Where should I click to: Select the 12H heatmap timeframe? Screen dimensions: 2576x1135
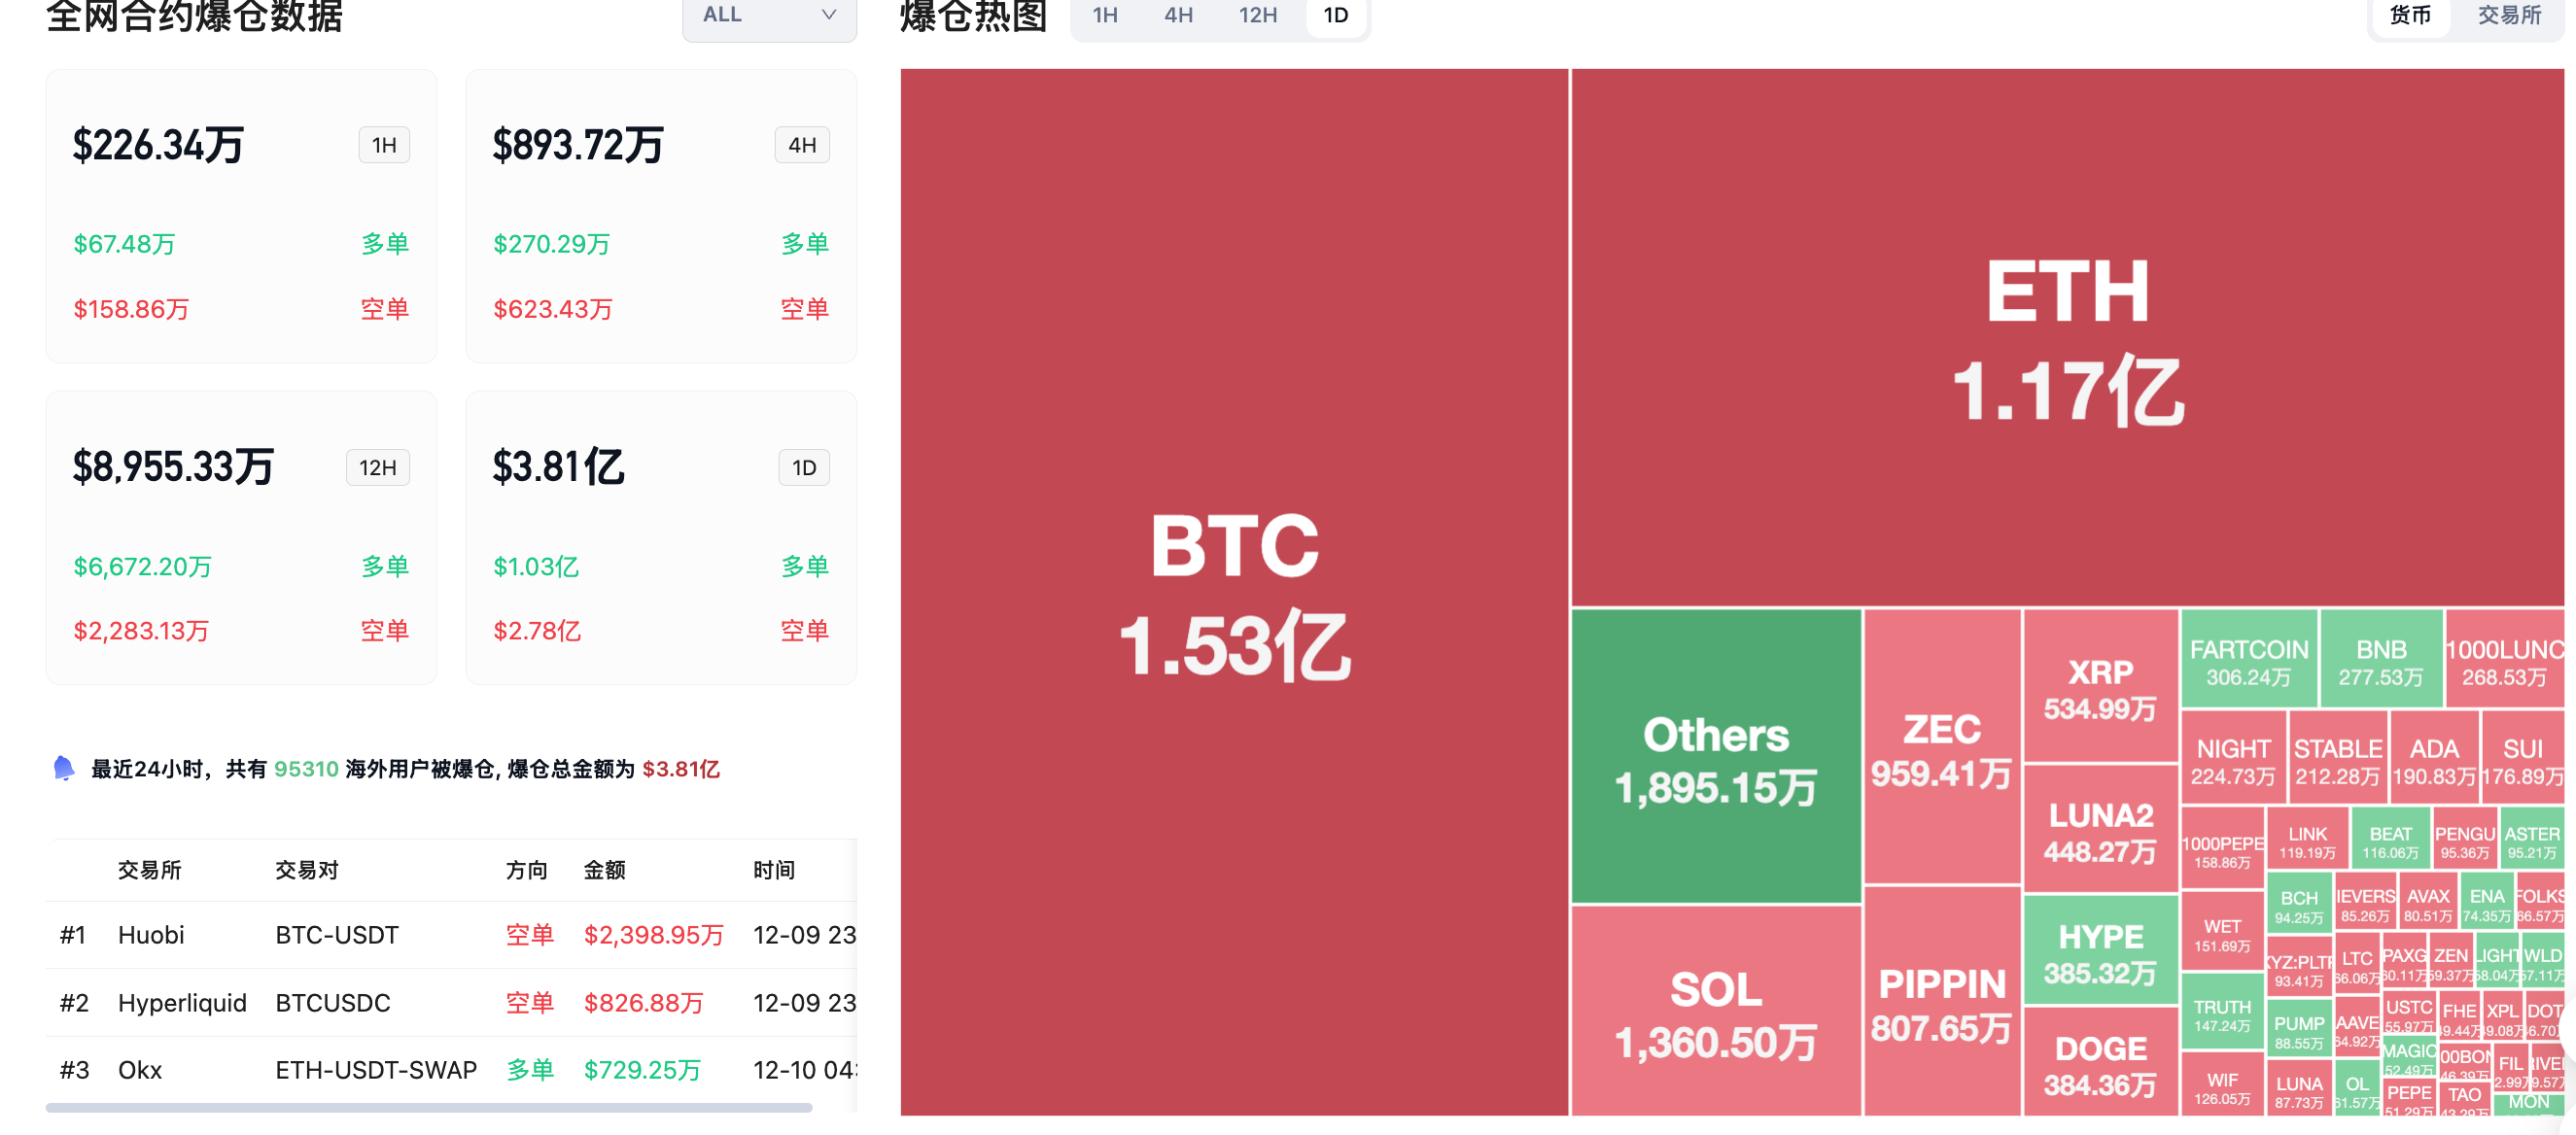point(1257,16)
